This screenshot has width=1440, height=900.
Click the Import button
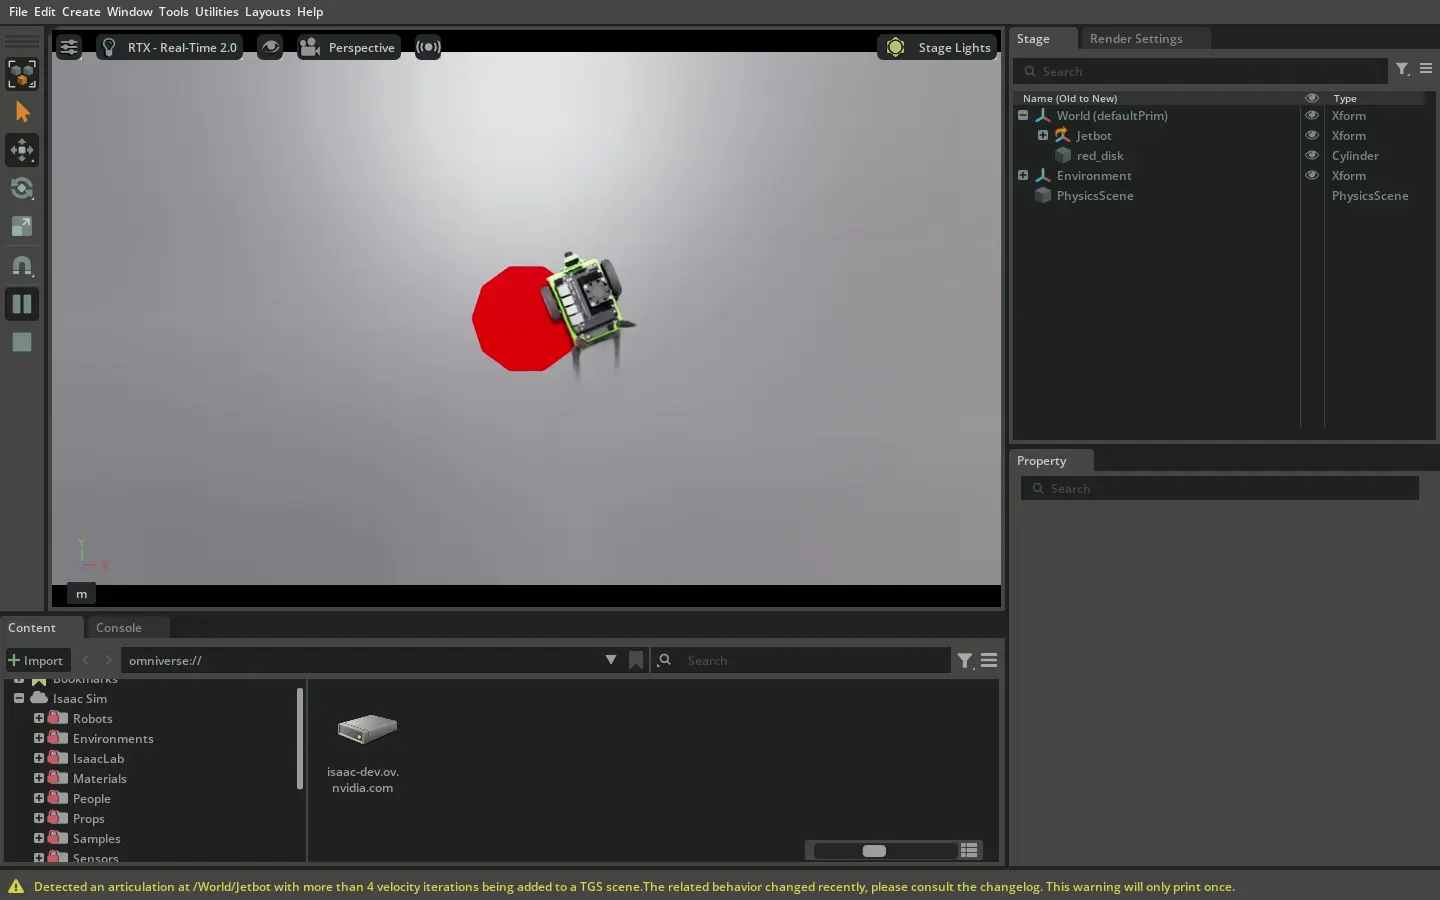tap(36, 660)
